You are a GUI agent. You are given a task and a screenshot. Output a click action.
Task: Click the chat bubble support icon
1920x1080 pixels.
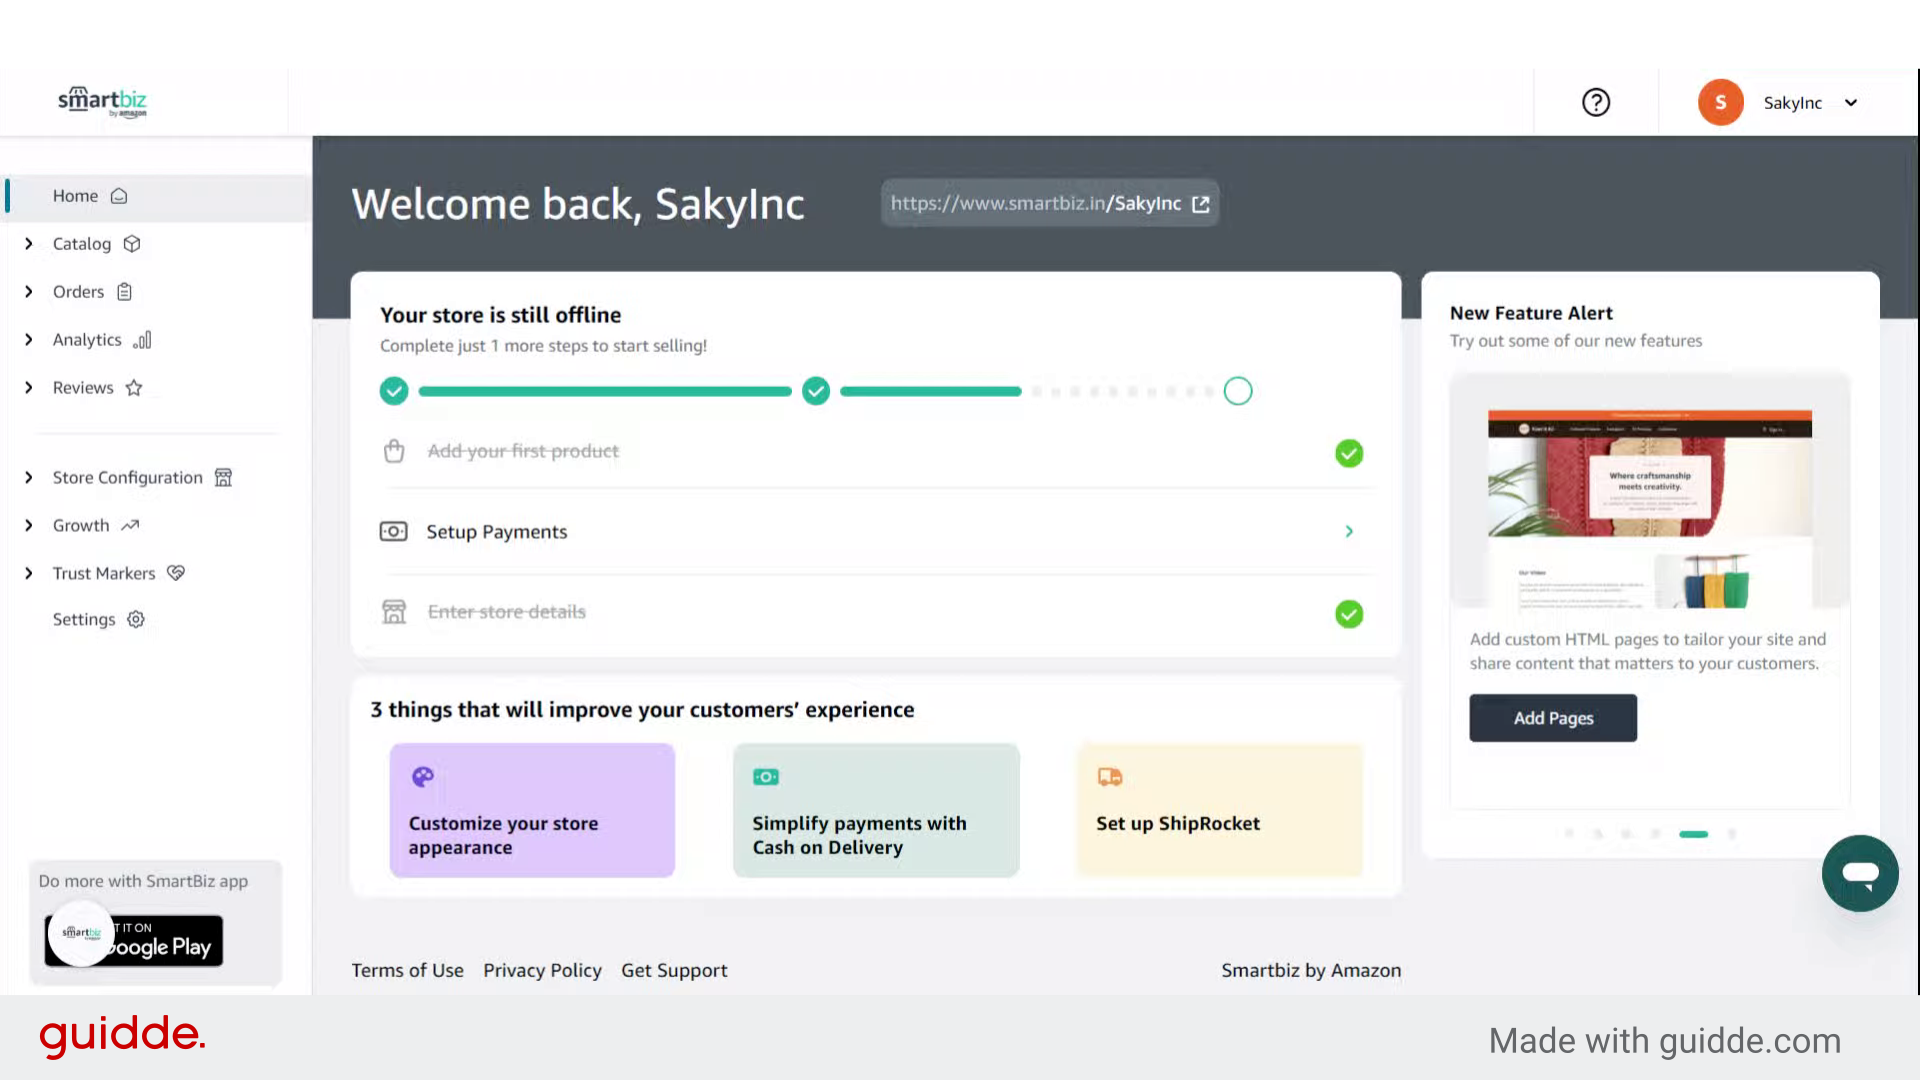click(x=1860, y=873)
